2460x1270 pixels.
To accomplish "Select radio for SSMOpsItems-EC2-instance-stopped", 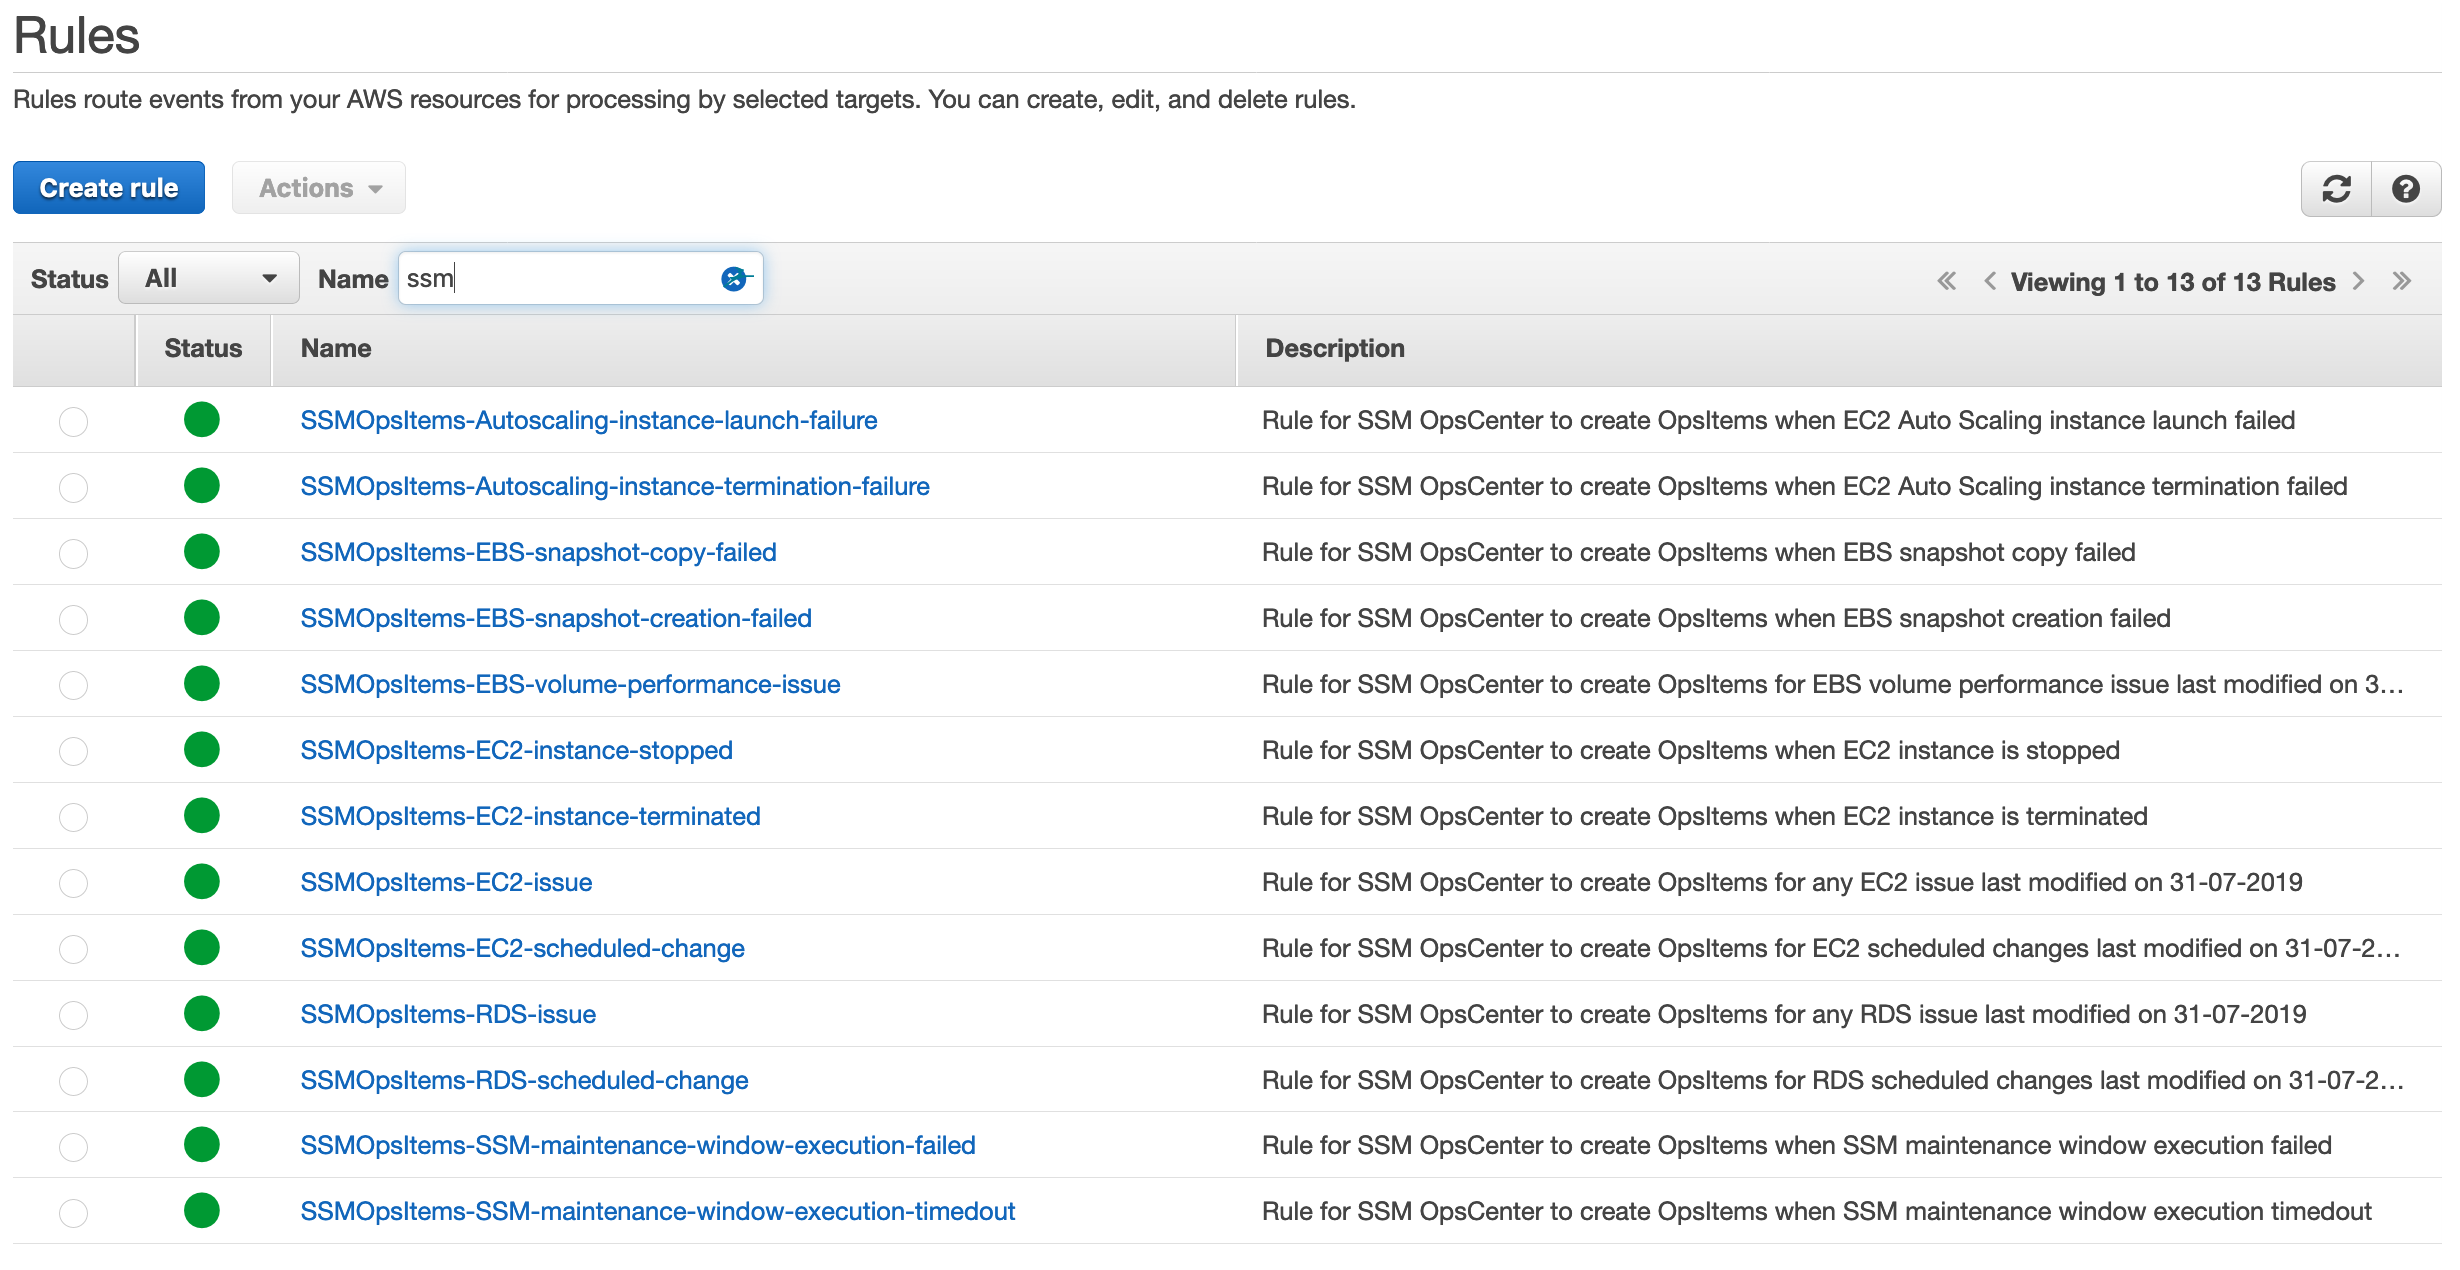I will pos(73,751).
